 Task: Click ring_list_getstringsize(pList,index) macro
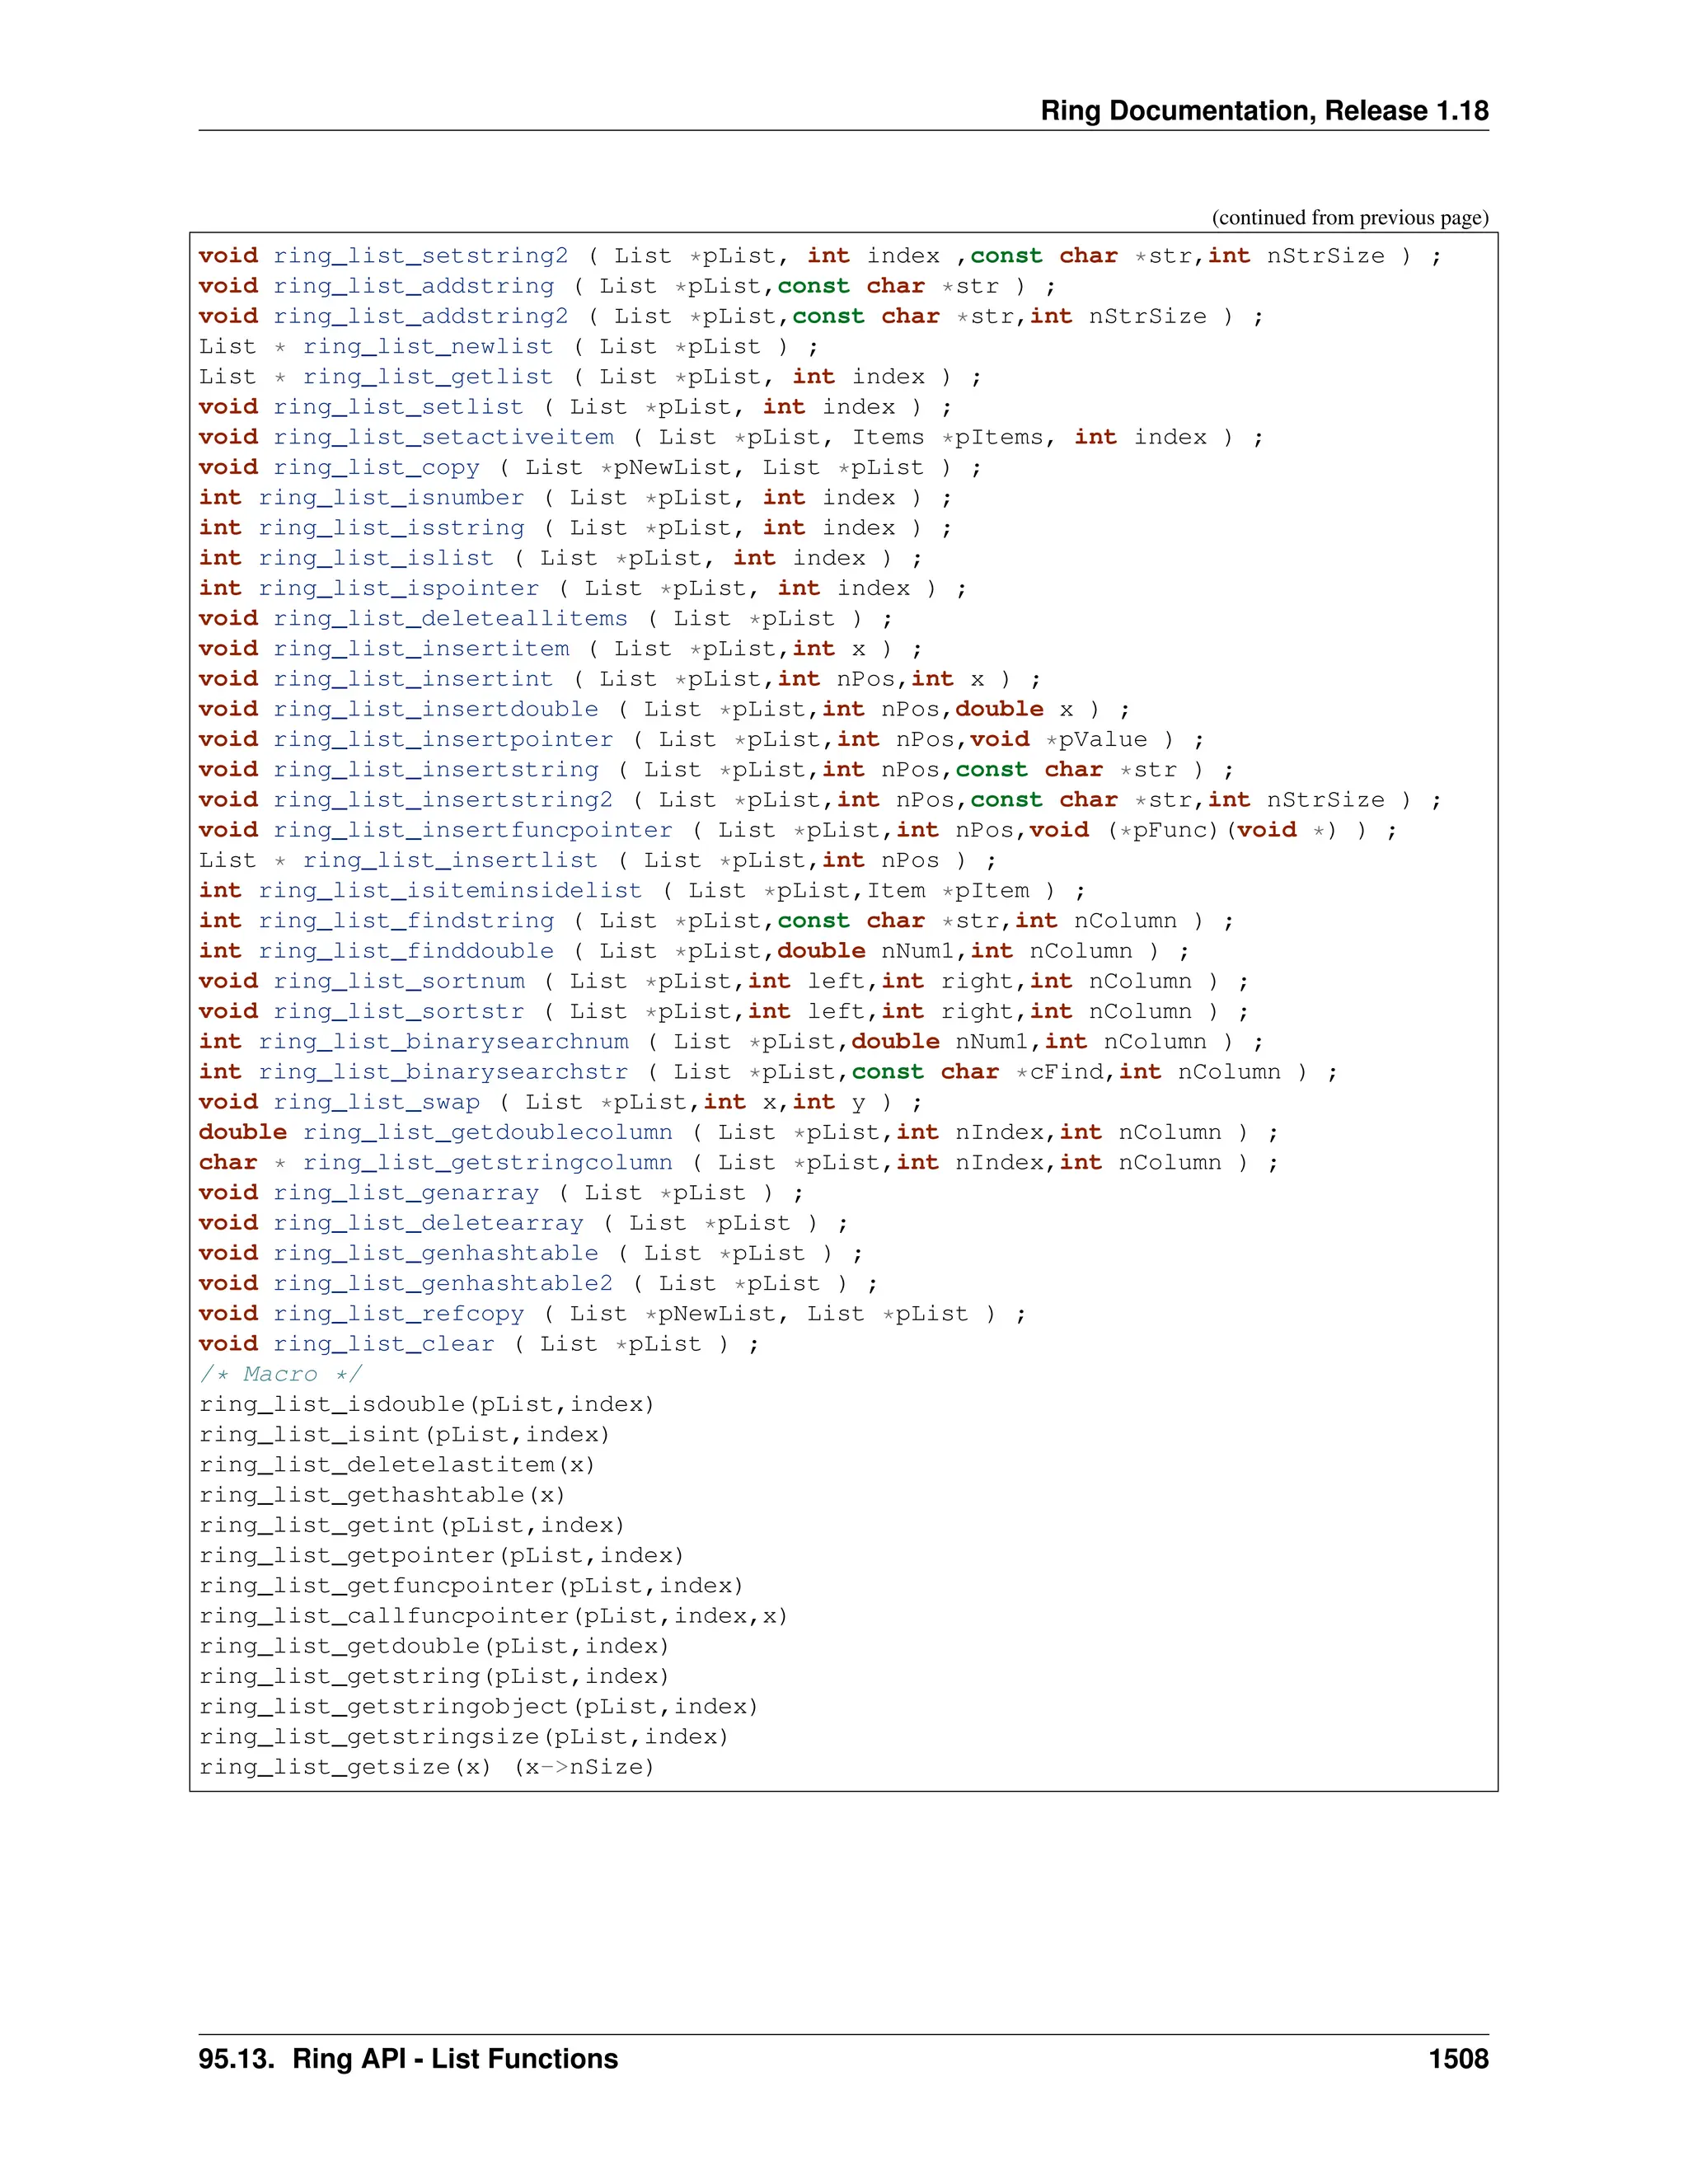pos(464,1737)
